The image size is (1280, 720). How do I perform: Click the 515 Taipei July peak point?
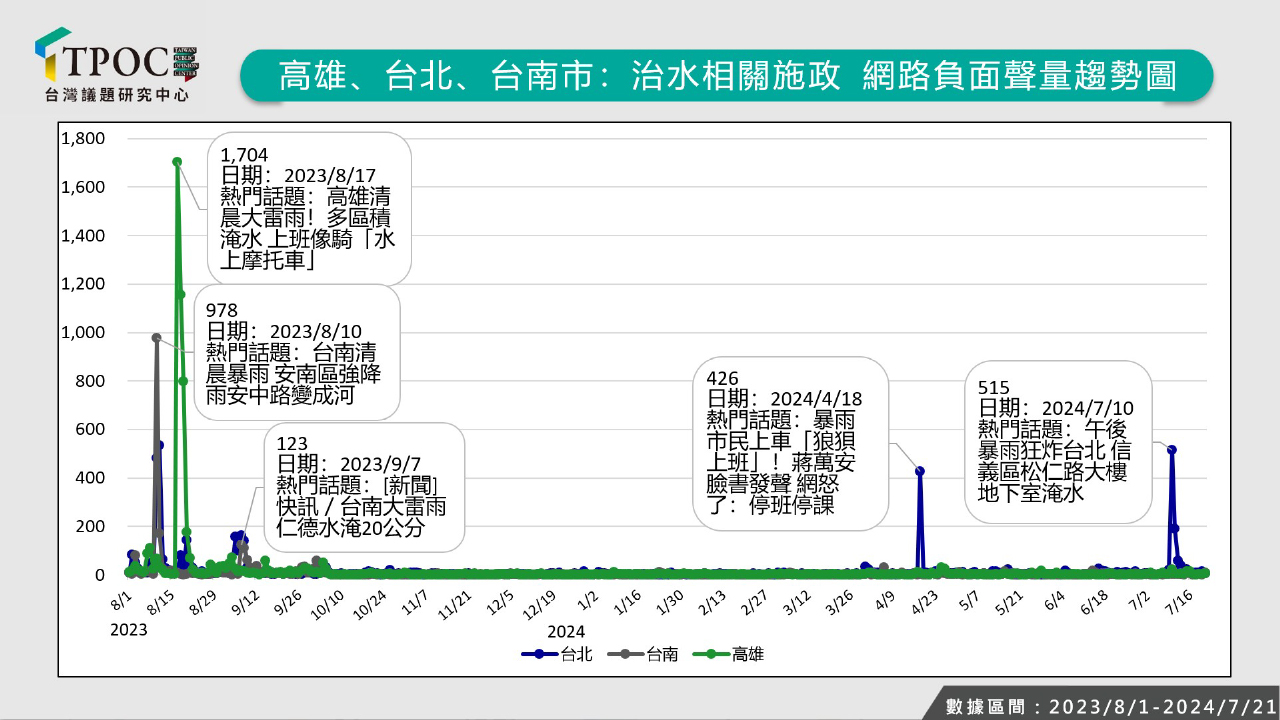click(1172, 450)
